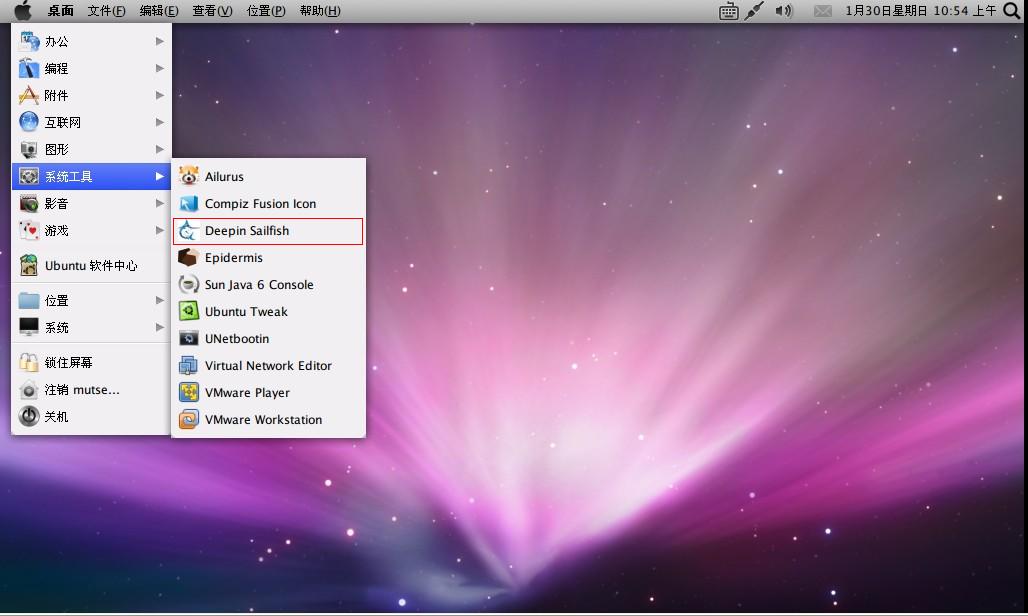Launch VMware Workstation by its label

(264, 419)
